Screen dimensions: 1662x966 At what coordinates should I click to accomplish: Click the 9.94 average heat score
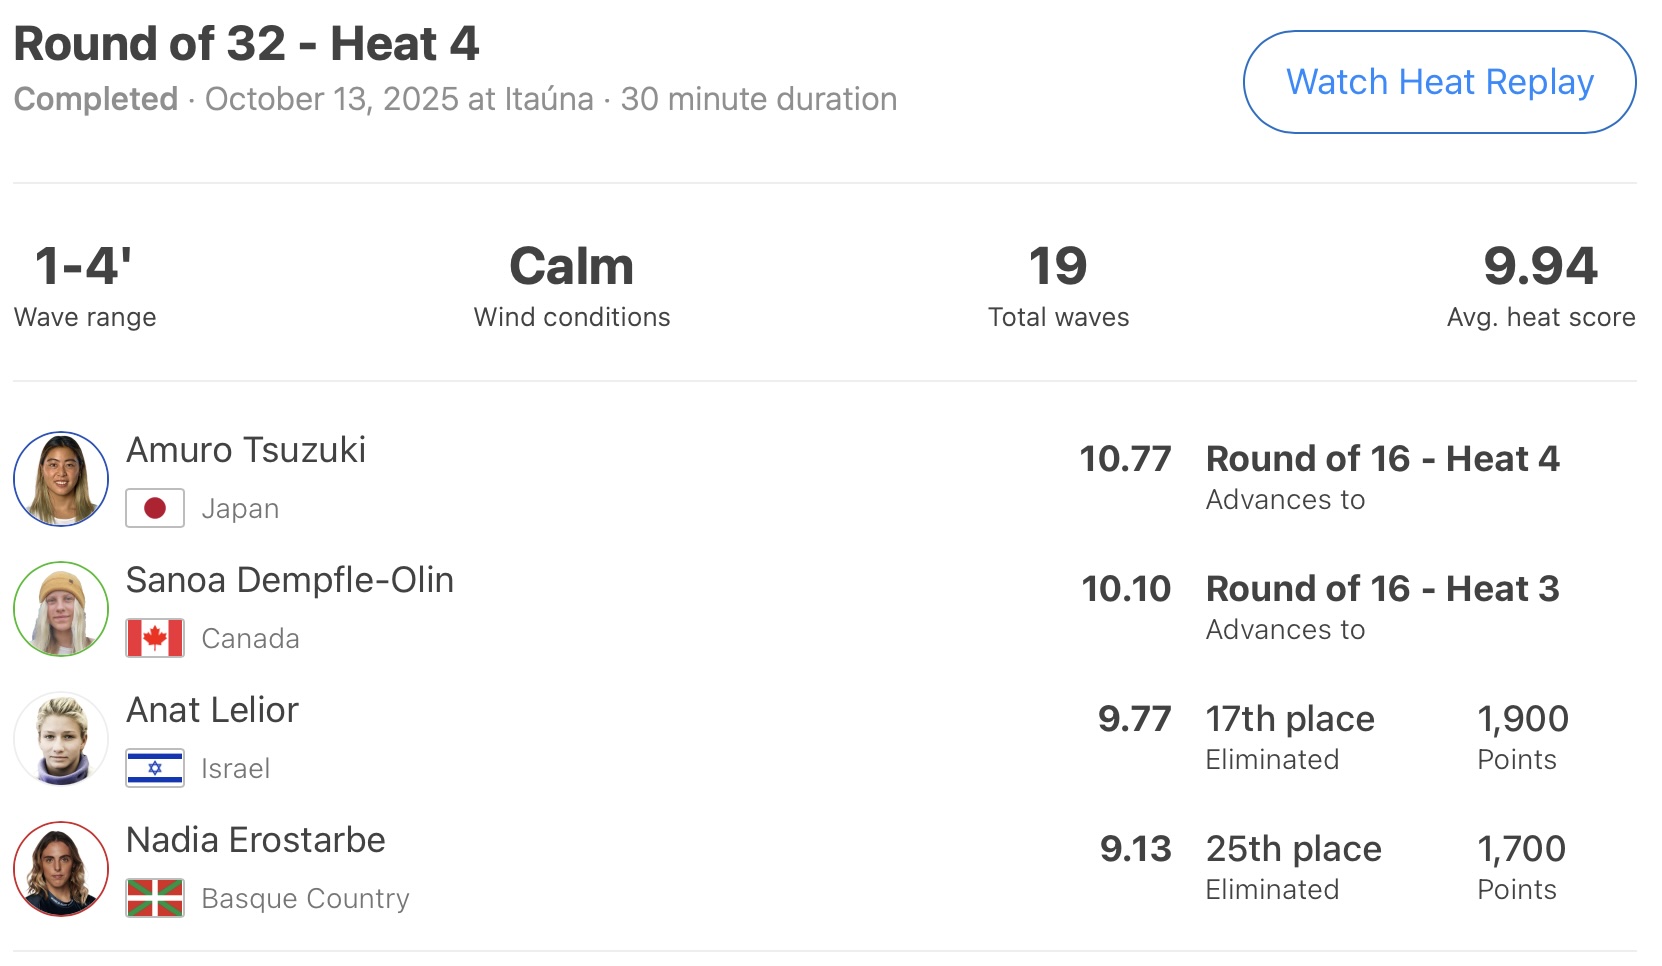coord(1540,266)
